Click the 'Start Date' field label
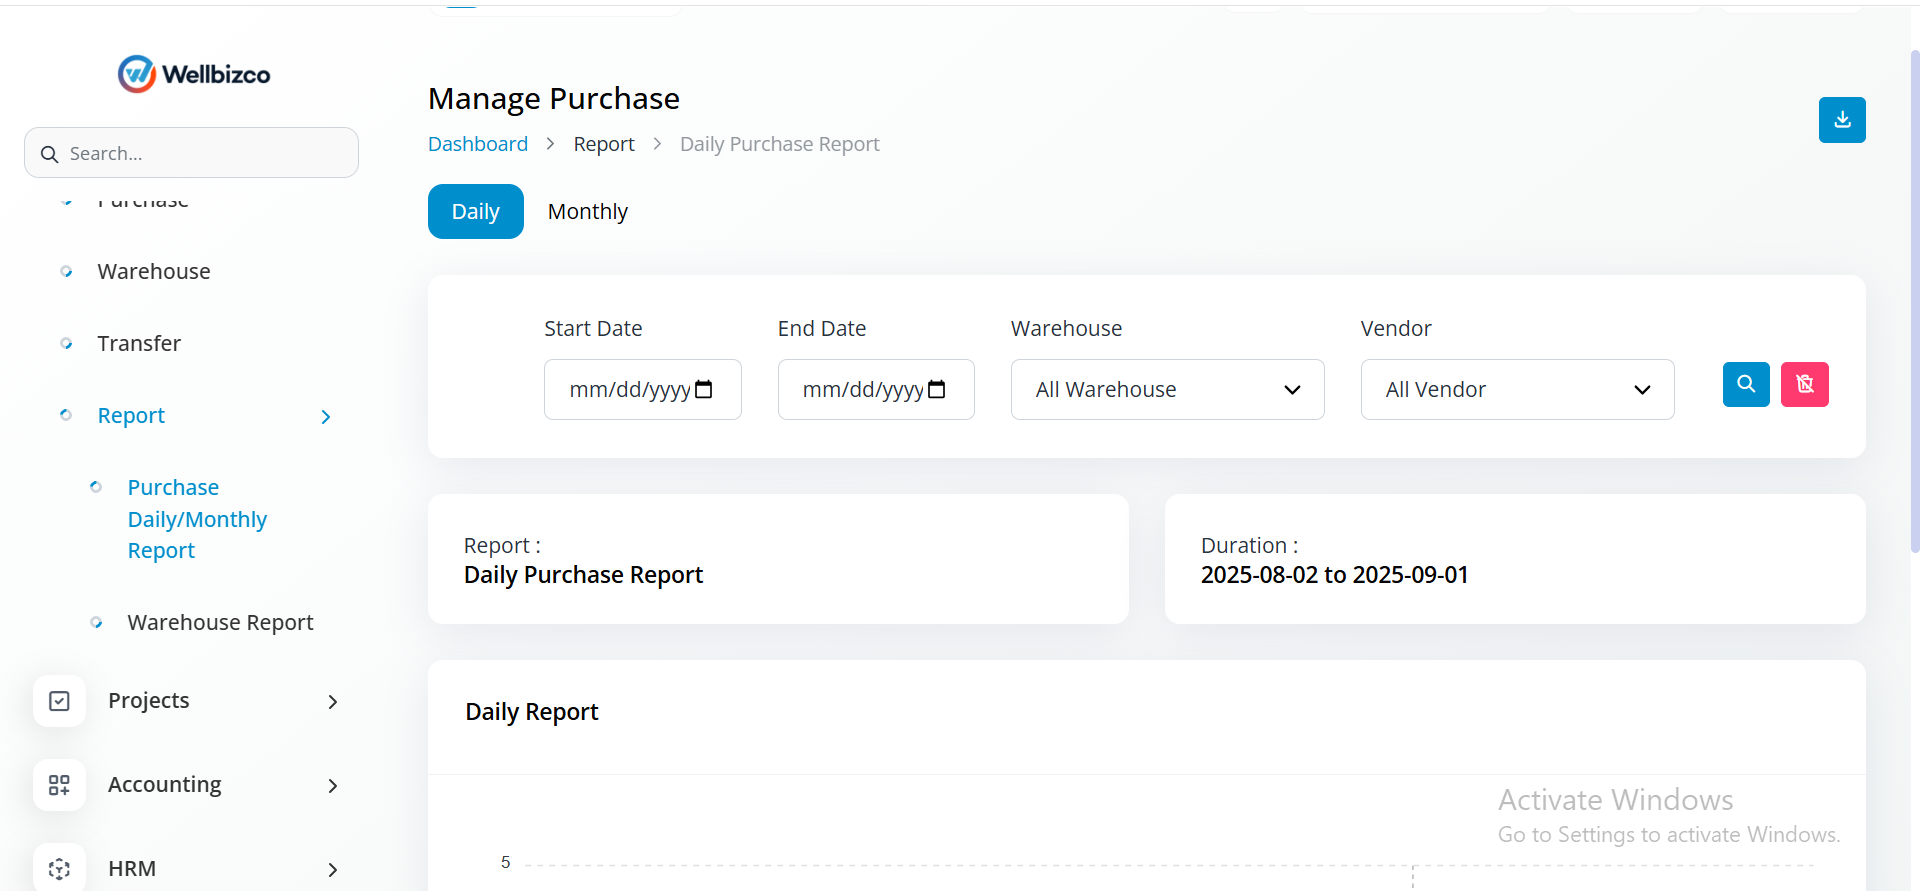 pyautogui.click(x=593, y=328)
